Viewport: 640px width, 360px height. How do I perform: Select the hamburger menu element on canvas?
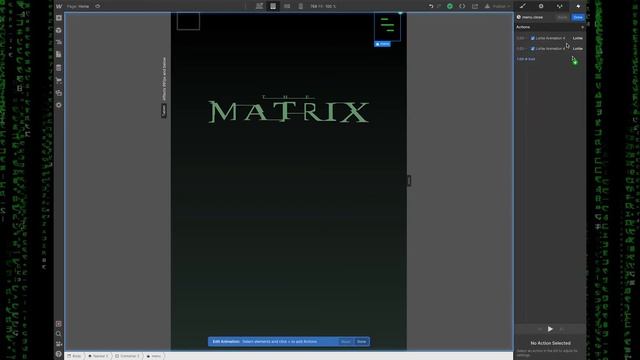(387, 26)
